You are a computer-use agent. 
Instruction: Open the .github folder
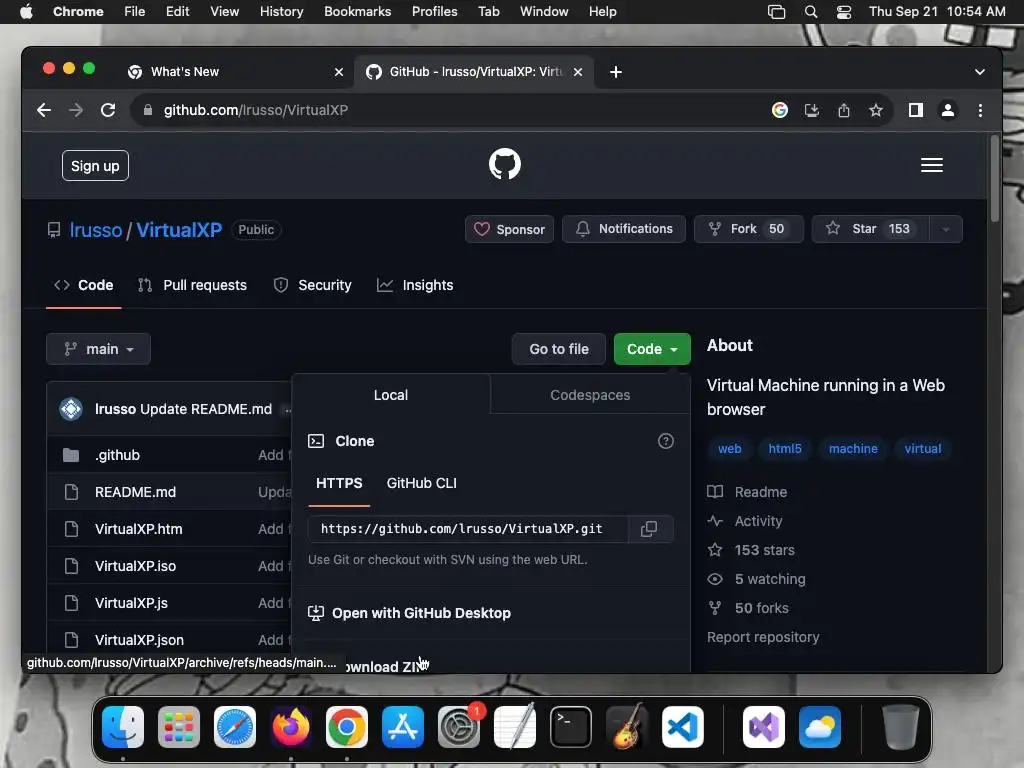coord(118,455)
